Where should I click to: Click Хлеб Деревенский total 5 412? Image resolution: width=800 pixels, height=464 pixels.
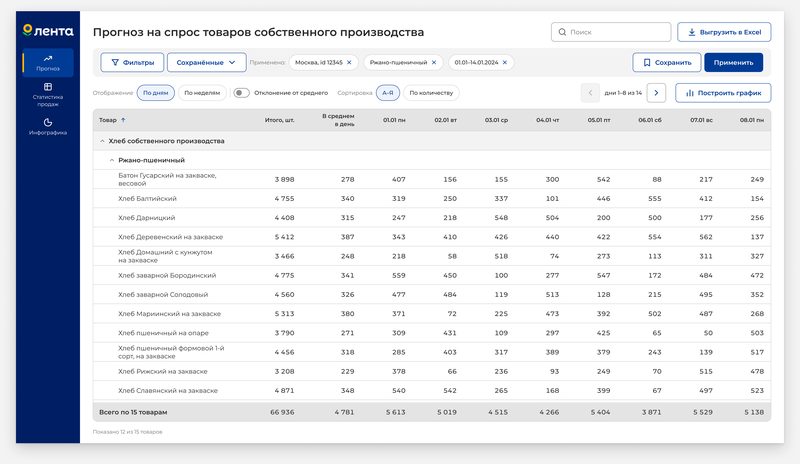pos(284,237)
